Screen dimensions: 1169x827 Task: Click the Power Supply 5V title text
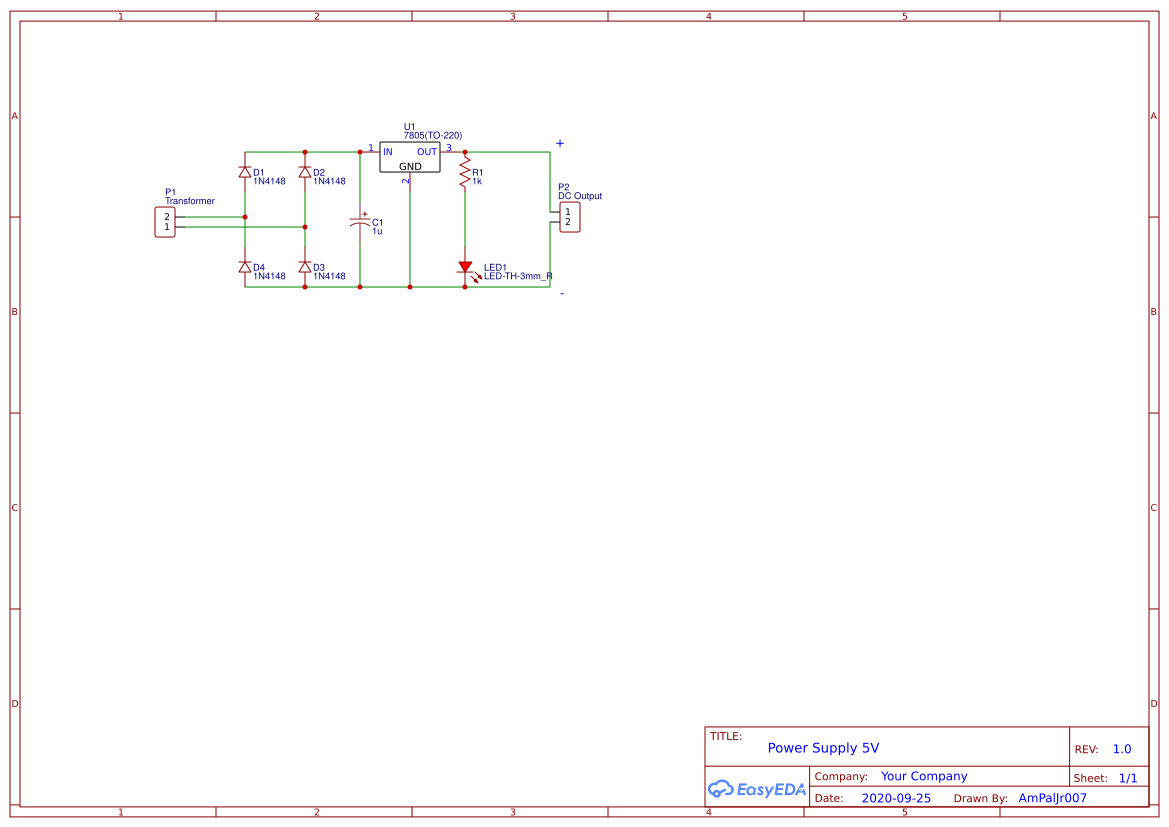point(823,747)
